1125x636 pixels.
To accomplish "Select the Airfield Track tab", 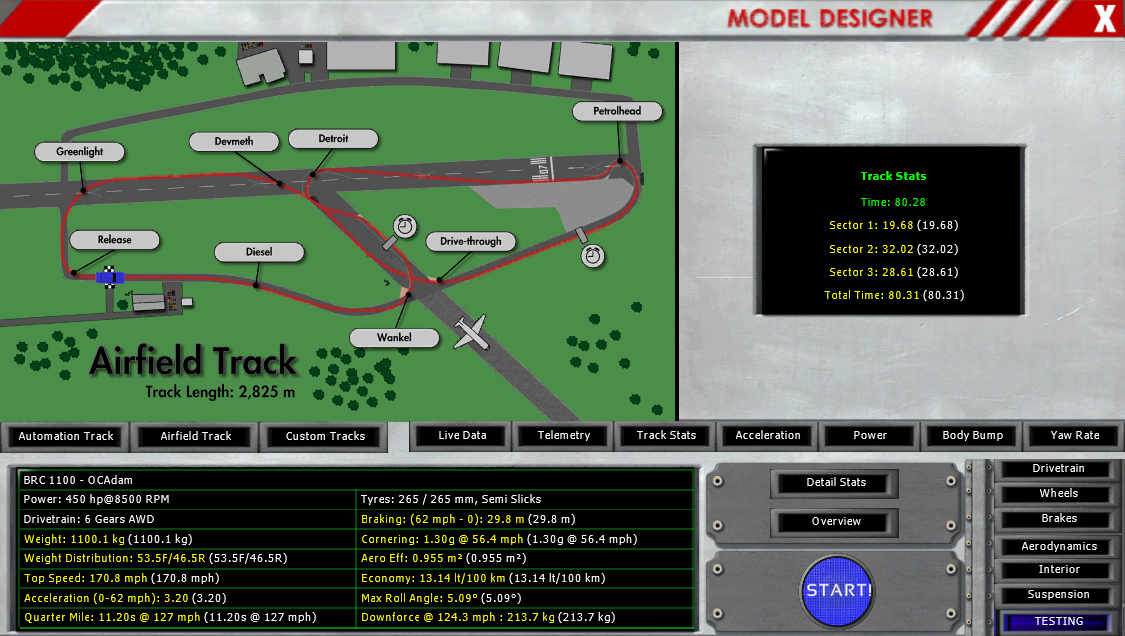I will (196, 436).
